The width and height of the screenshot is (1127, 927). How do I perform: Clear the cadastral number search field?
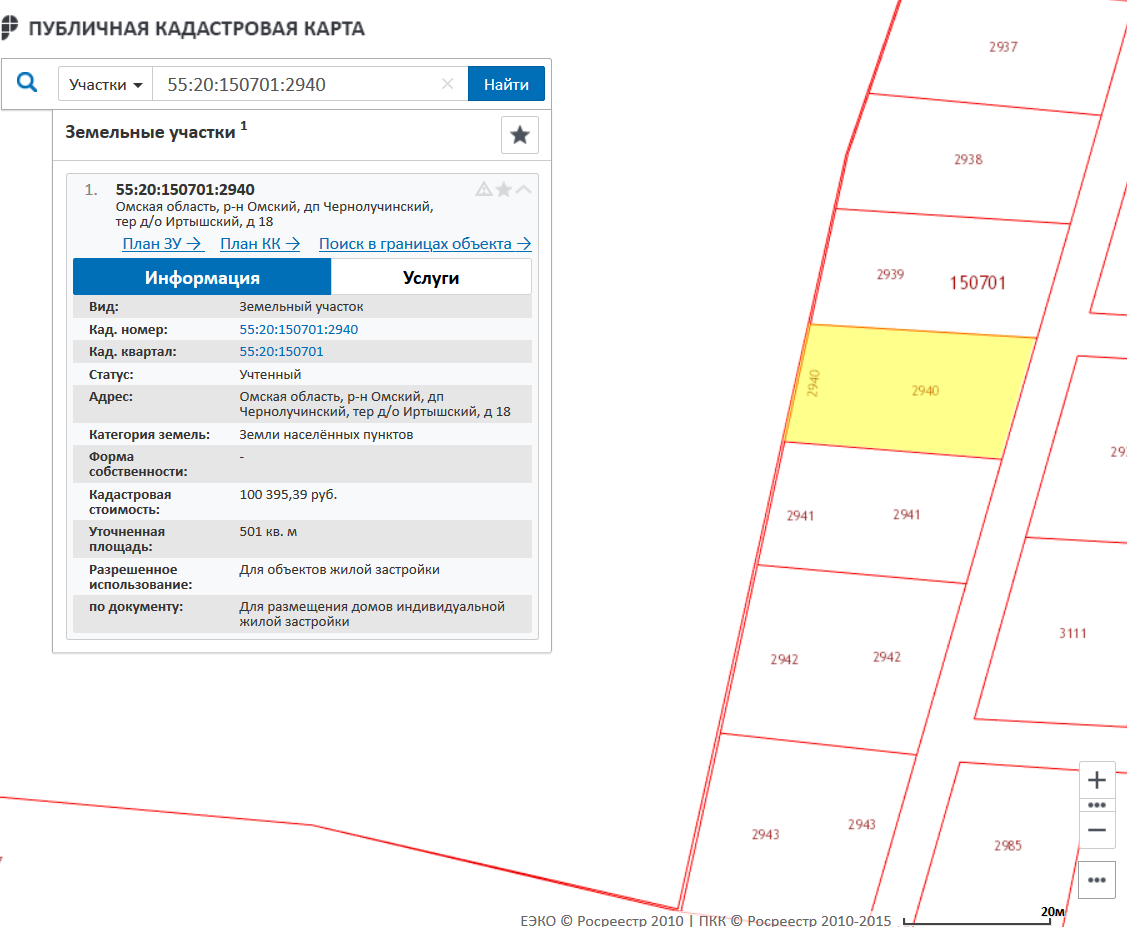click(447, 84)
